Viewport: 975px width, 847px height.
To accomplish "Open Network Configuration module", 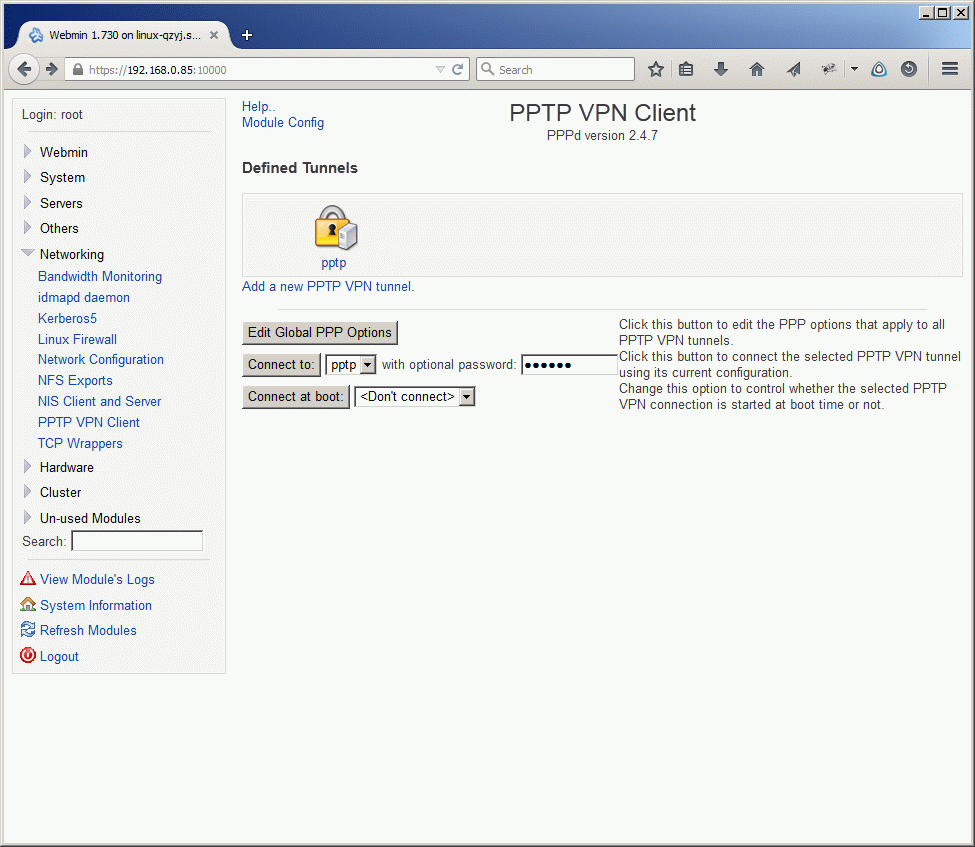I will pyautogui.click(x=101, y=359).
